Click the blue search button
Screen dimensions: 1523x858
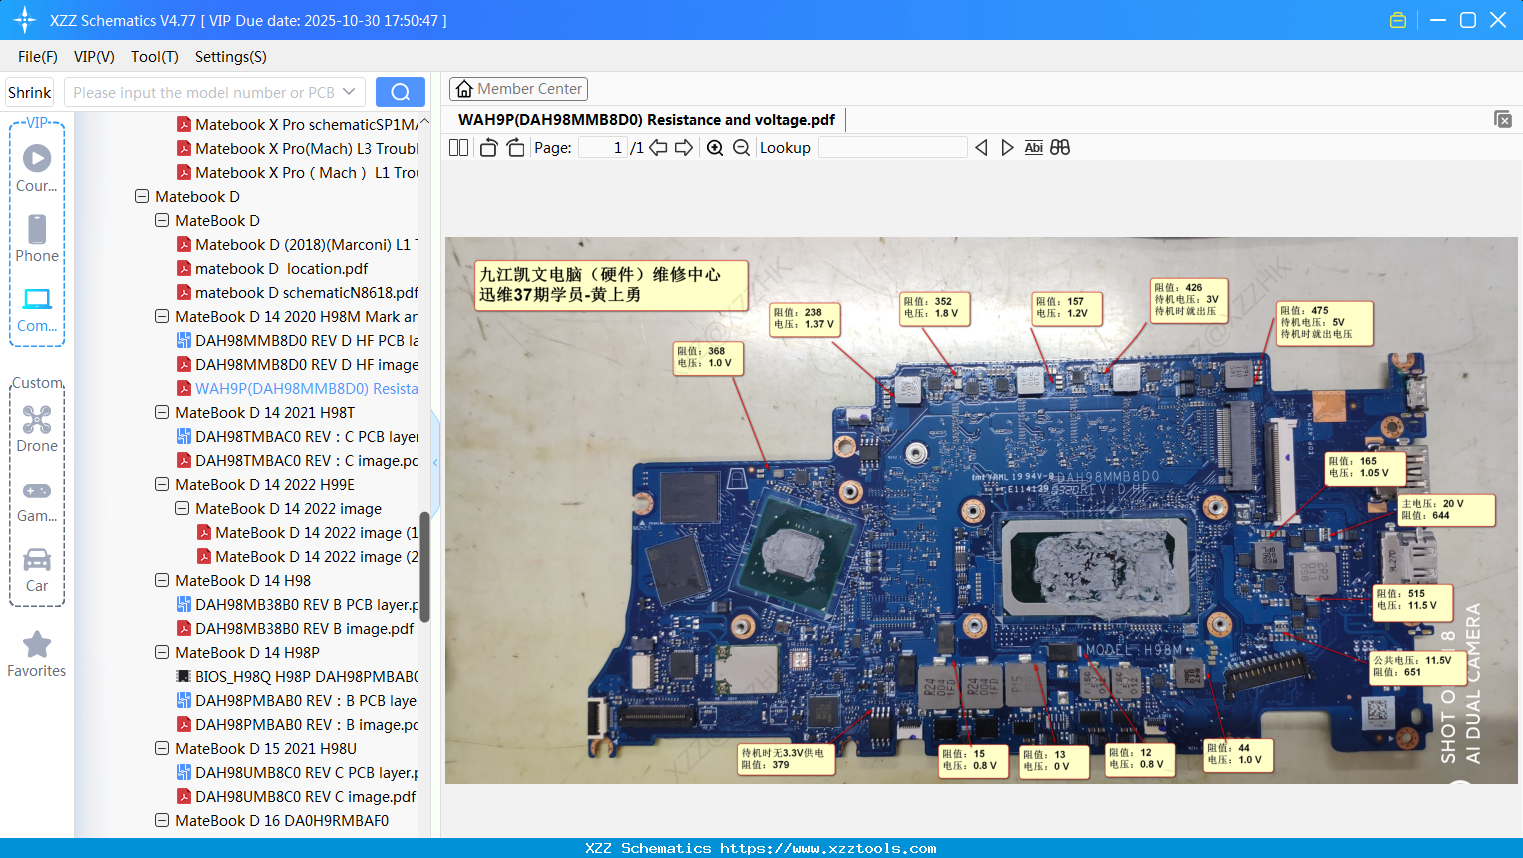(x=400, y=92)
